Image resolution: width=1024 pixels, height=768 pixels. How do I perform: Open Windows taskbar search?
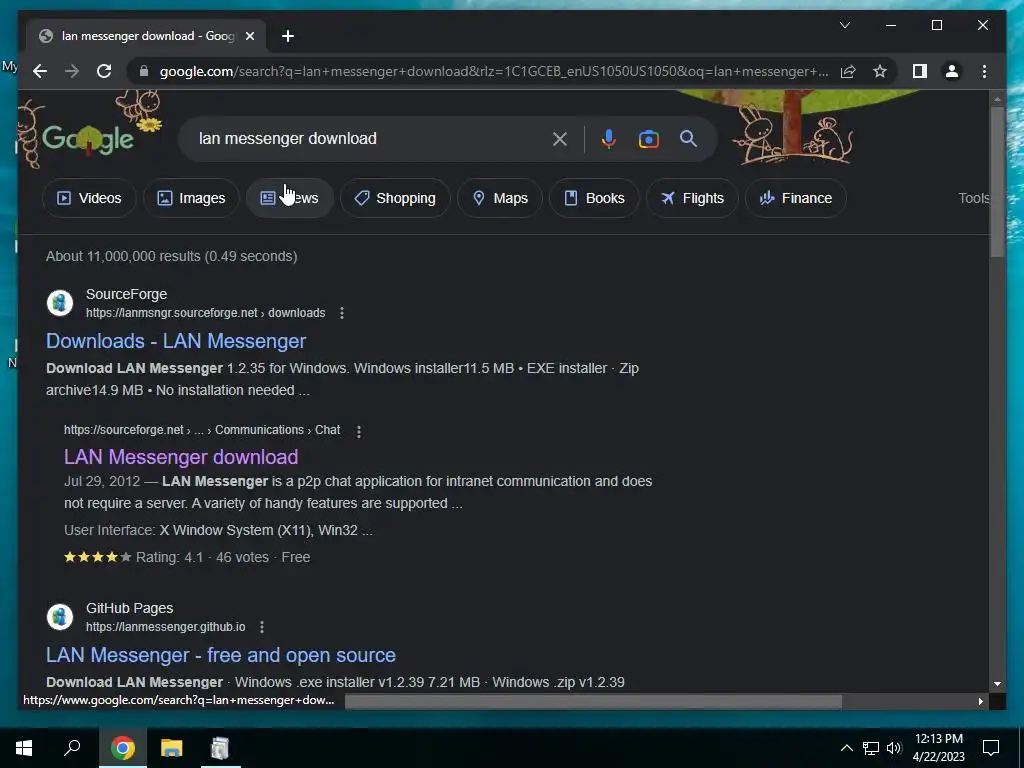(x=72, y=748)
